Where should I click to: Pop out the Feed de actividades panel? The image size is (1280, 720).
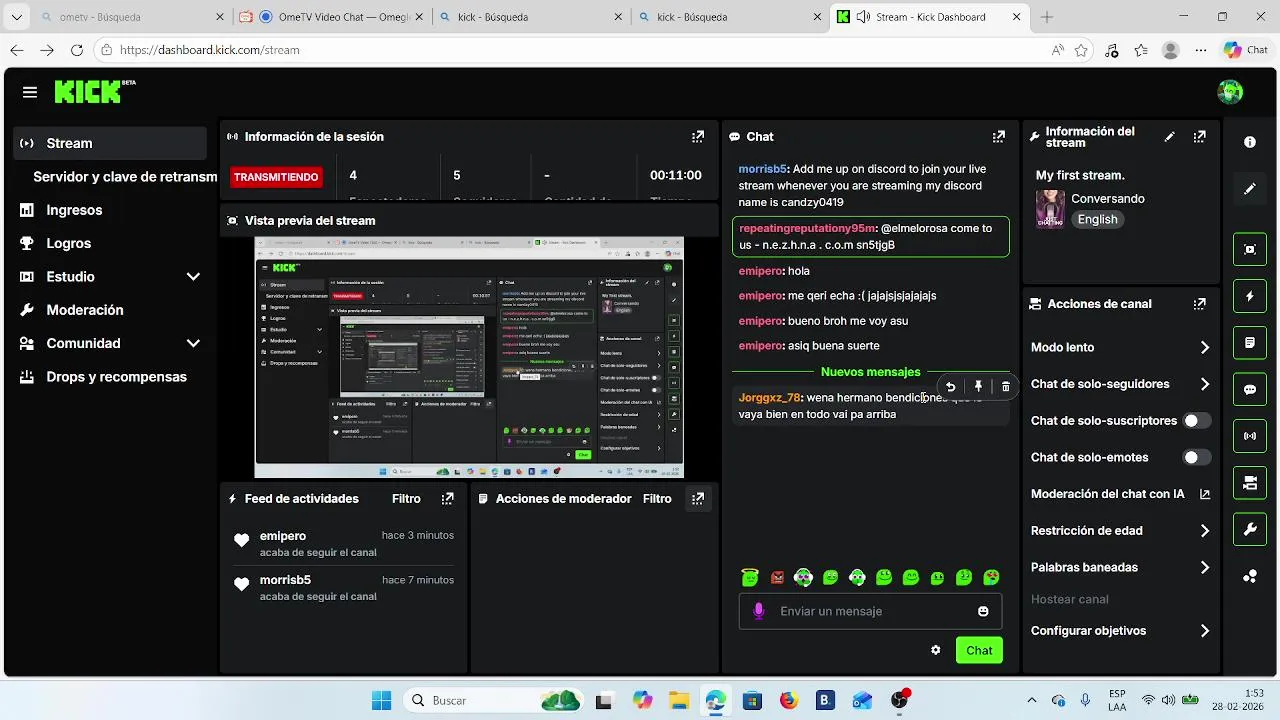click(x=448, y=499)
